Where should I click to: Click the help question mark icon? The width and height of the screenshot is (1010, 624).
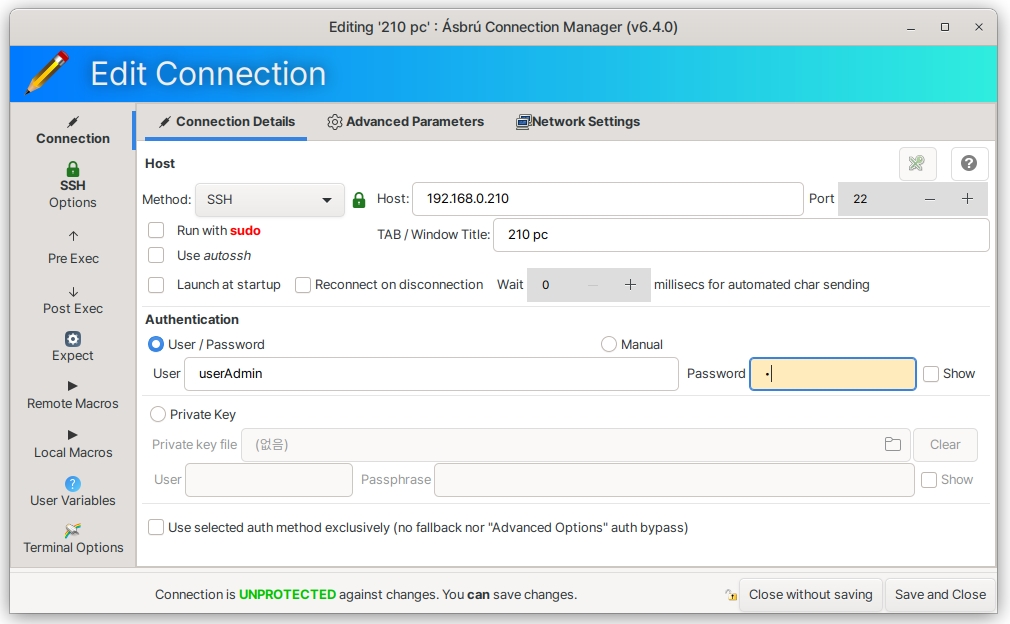(968, 164)
